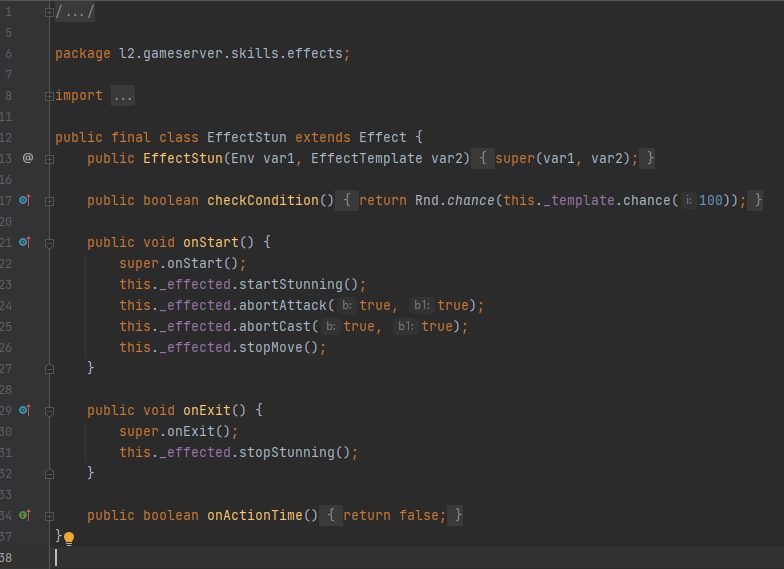Click the yellow lightbulb intention icon
The image size is (784, 569).
pos(69,538)
